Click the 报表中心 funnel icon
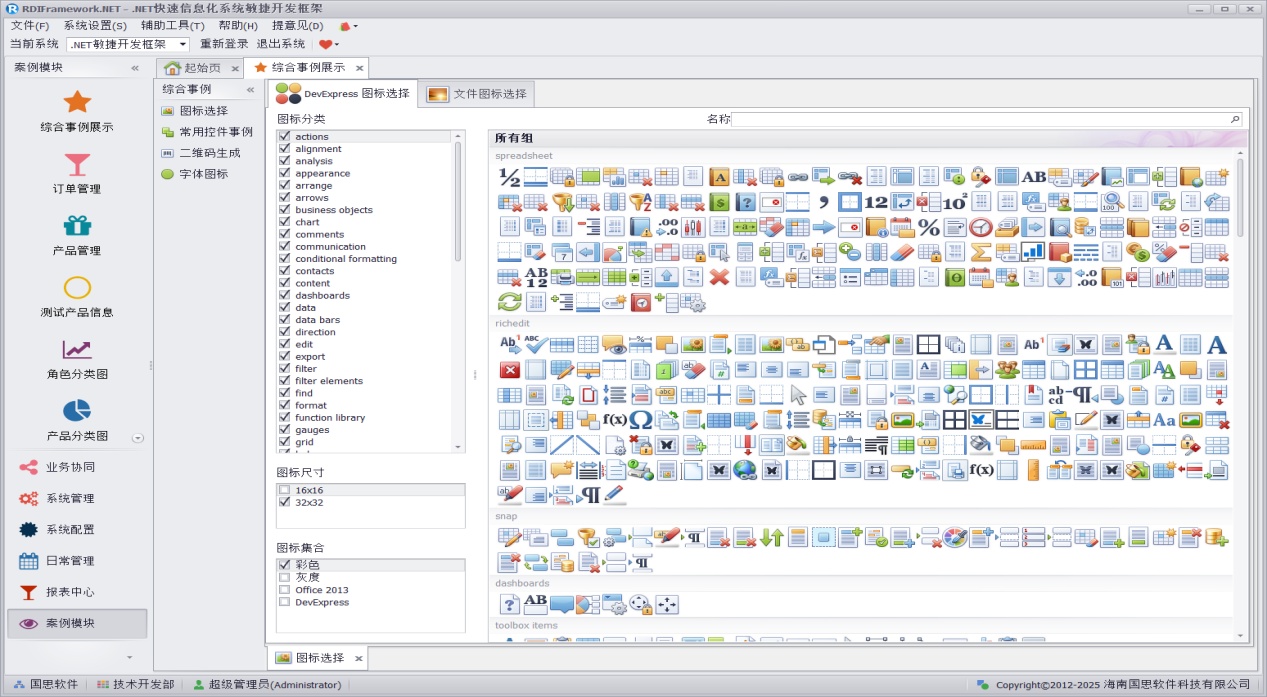This screenshot has height=697, width=1267. [x=29, y=592]
